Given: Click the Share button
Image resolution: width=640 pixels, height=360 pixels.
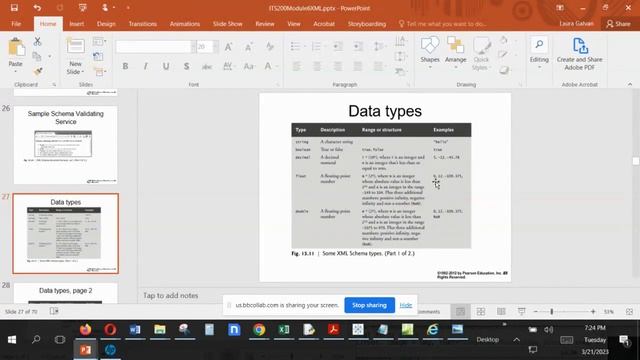Looking at the screenshot, I should click(618, 24).
